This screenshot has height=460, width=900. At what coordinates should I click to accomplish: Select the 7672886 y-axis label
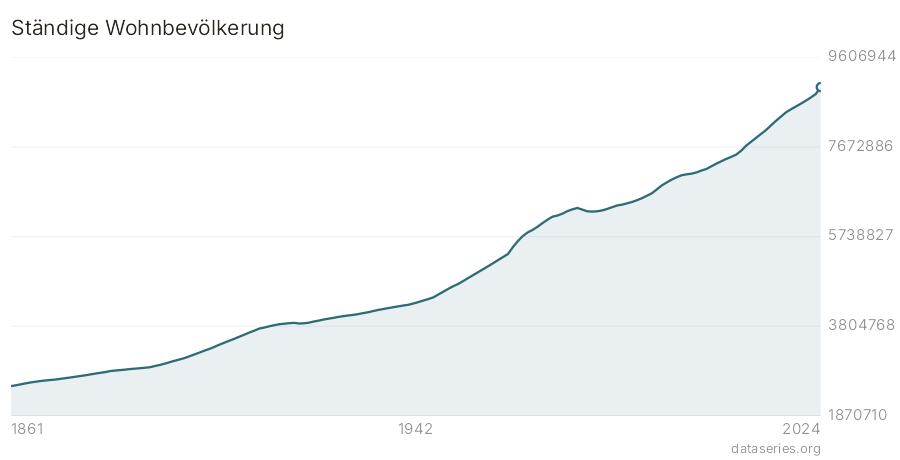point(860,146)
